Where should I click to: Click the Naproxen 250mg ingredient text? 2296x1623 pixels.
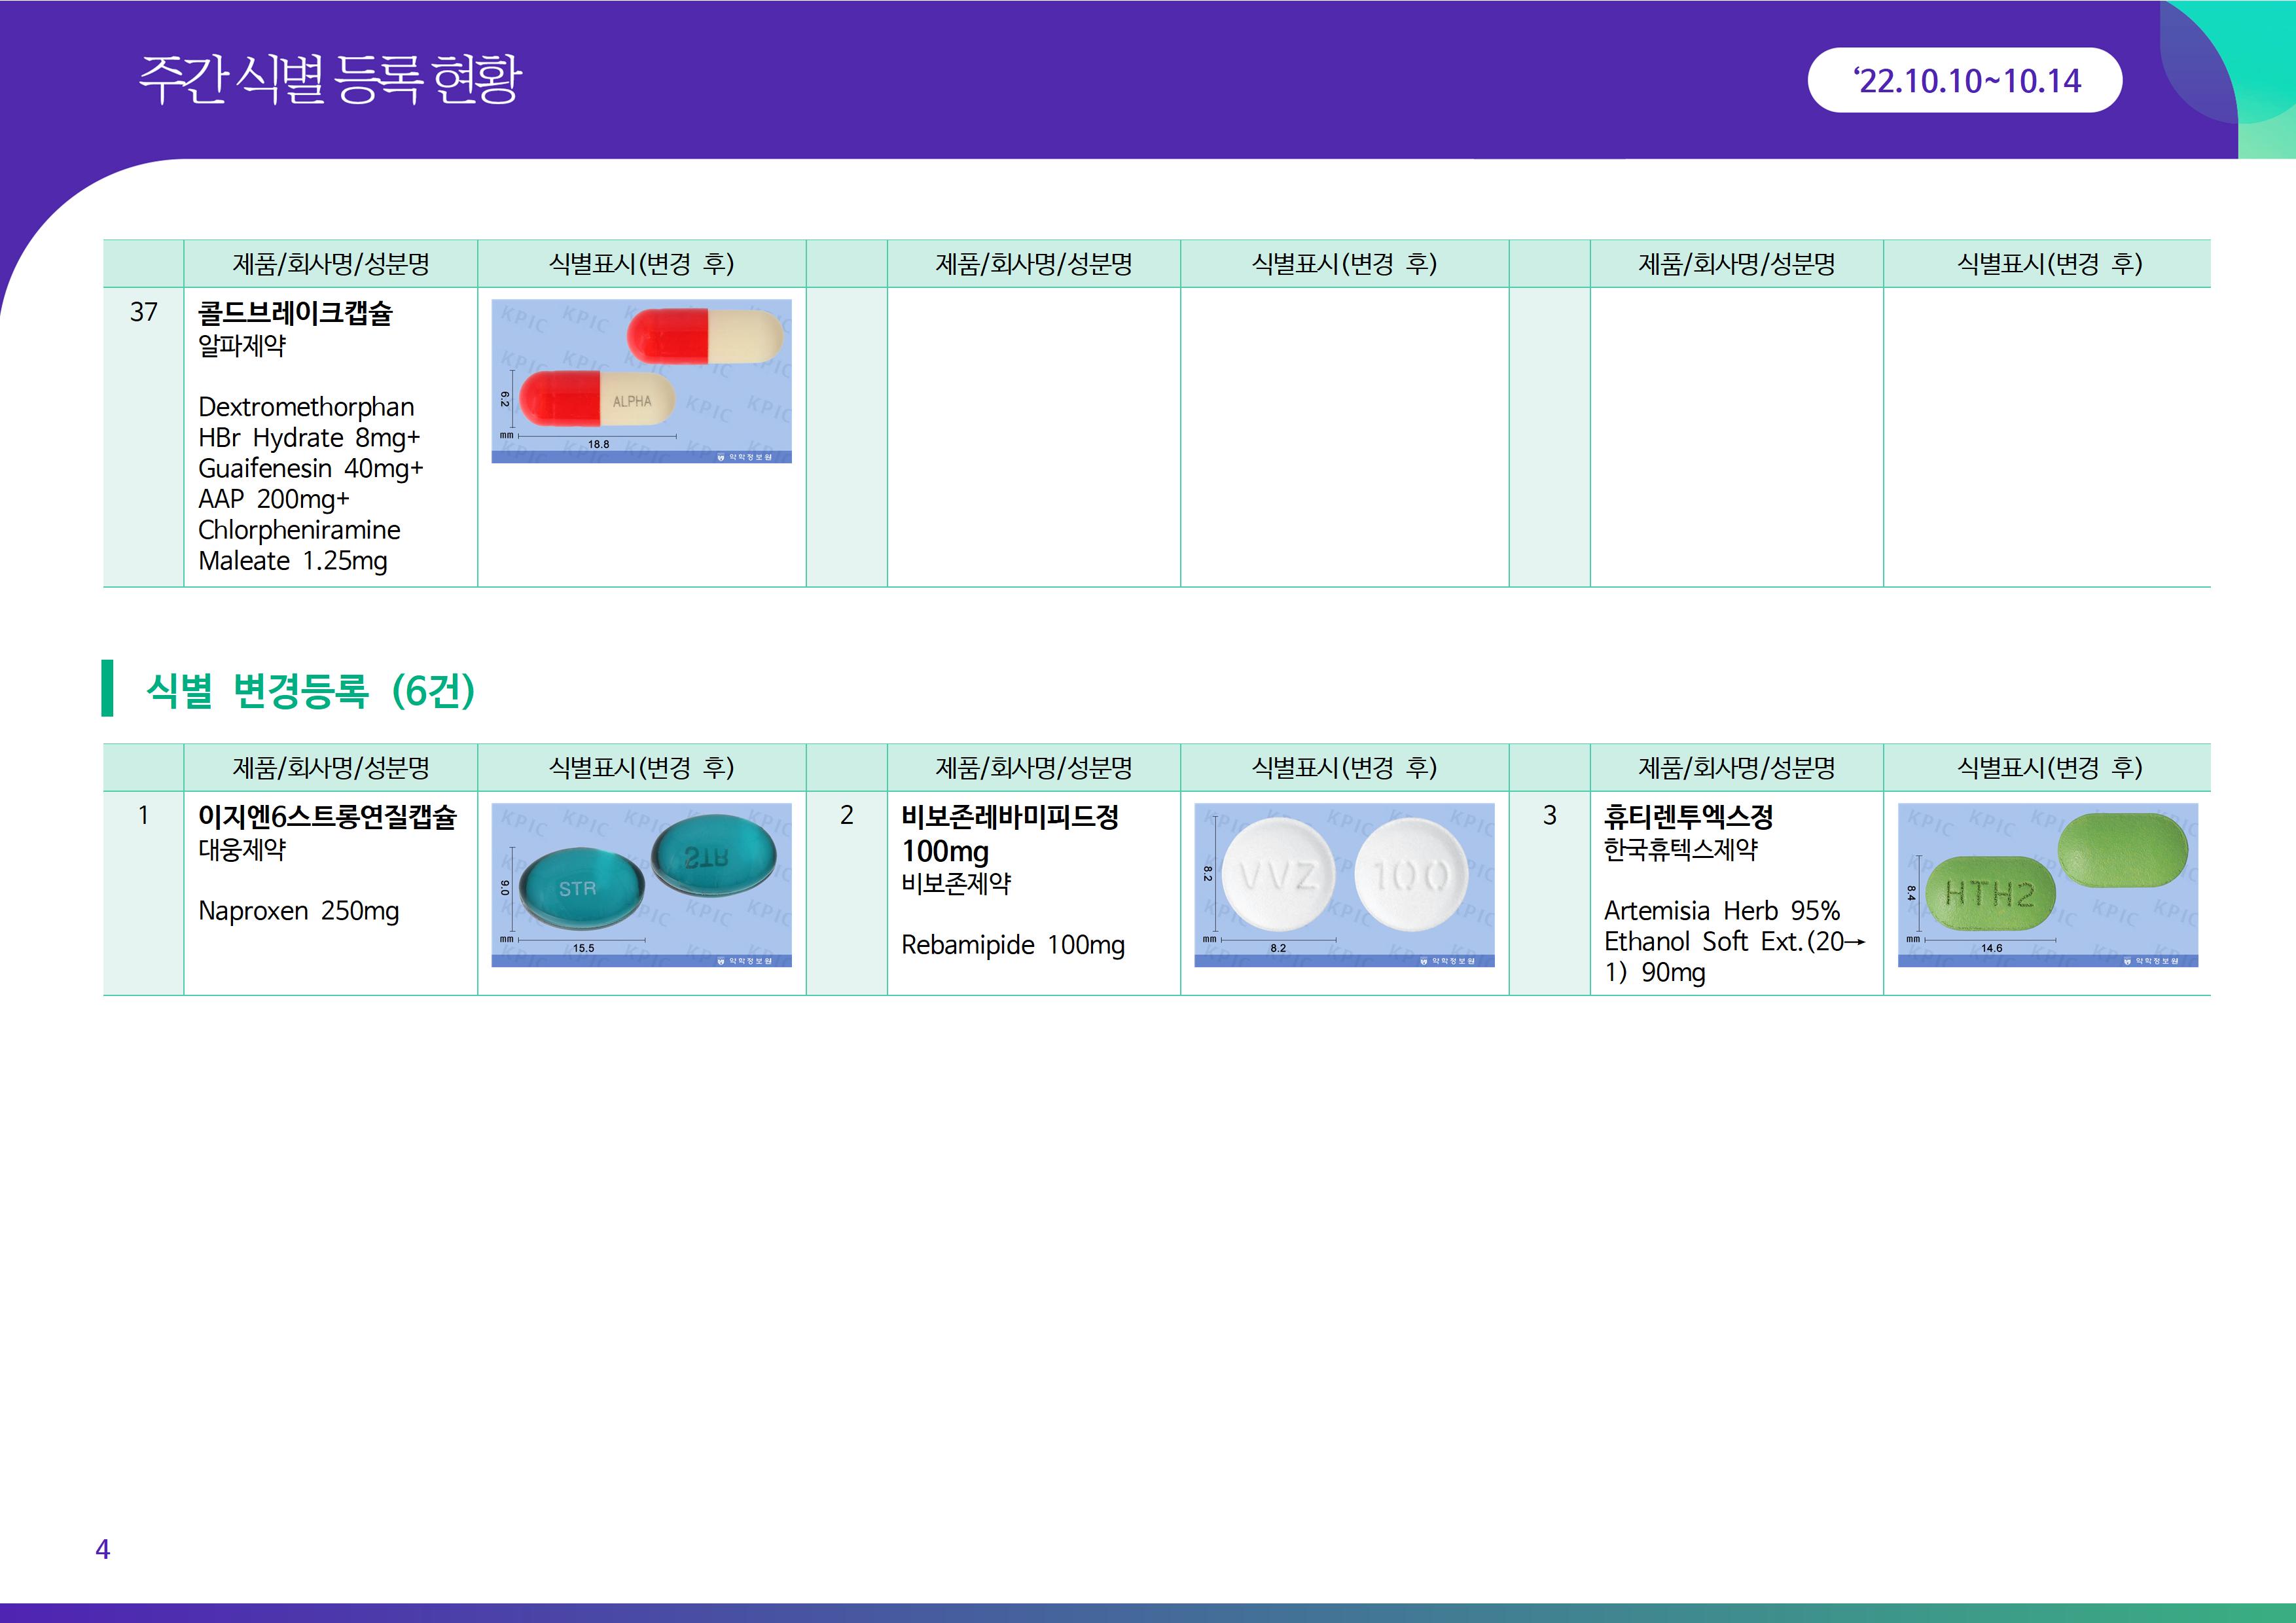[x=298, y=911]
